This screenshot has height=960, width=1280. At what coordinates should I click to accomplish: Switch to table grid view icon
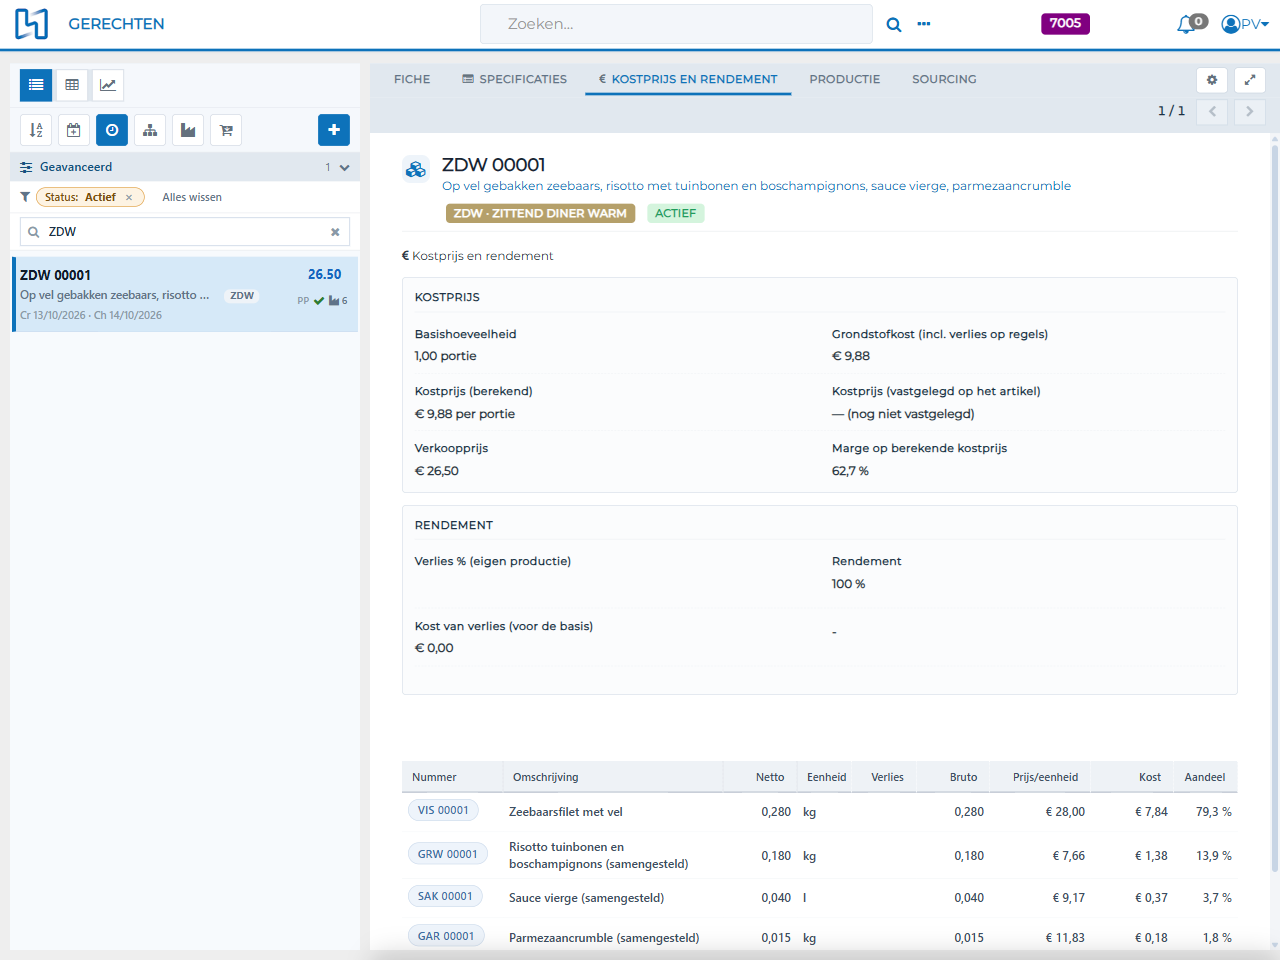click(x=72, y=85)
